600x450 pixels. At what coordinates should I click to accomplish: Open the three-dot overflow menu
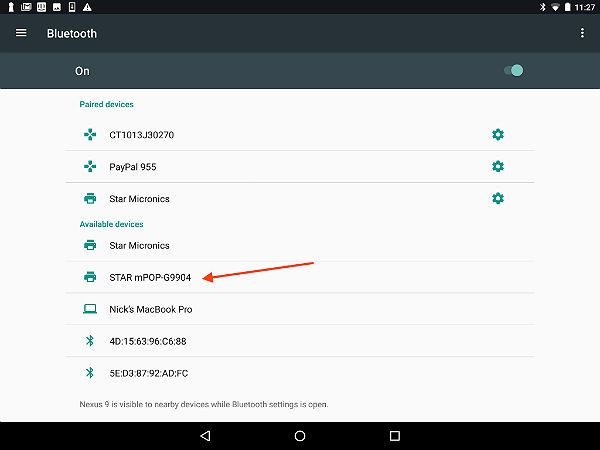[582, 33]
